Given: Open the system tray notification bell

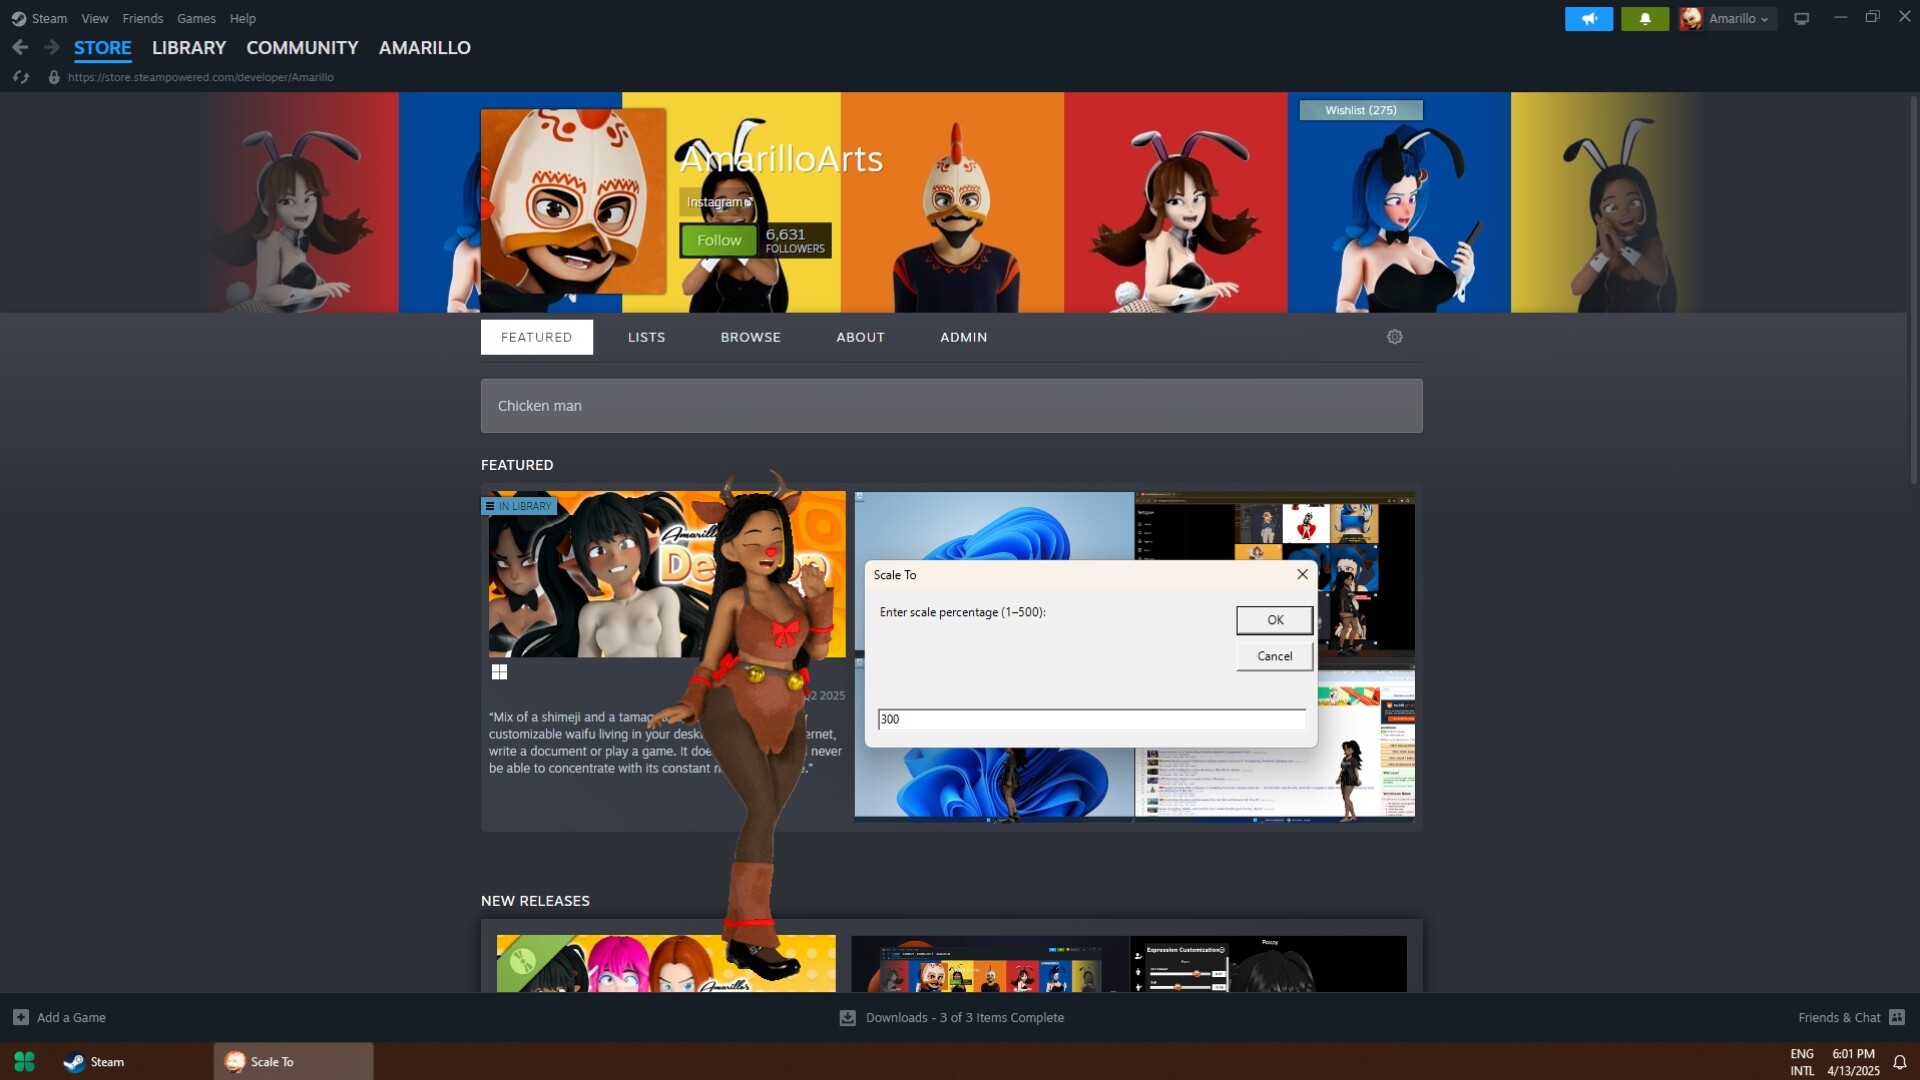Looking at the screenshot, I should (1899, 1062).
